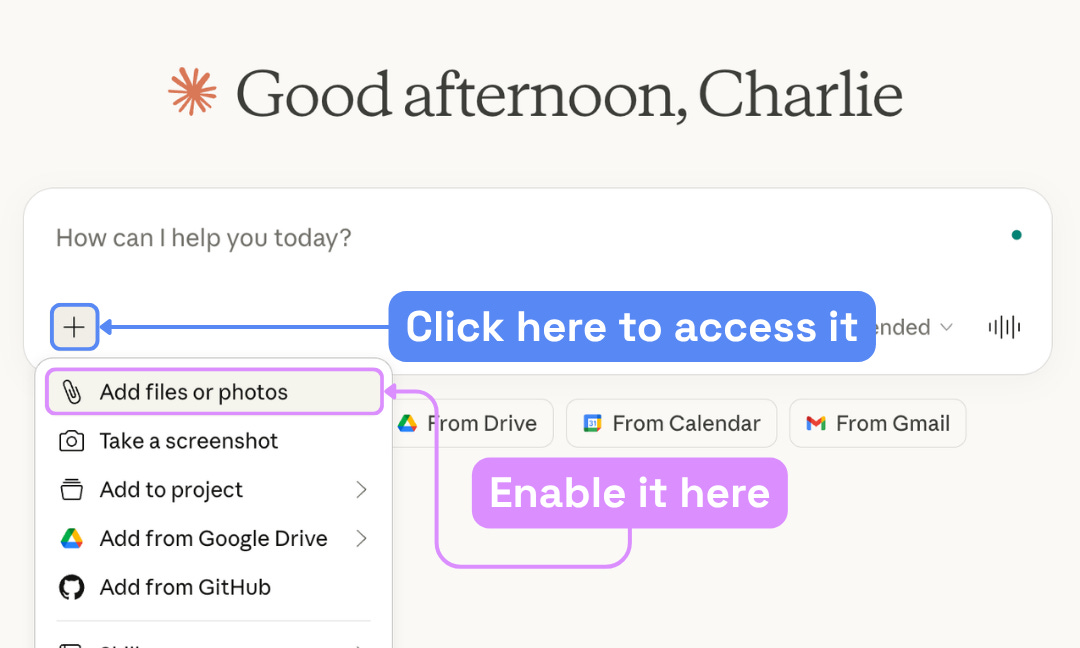Click the green status dot indicator
The width and height of the screenshot is (1080, 648).
click(x=1017, y=234)
